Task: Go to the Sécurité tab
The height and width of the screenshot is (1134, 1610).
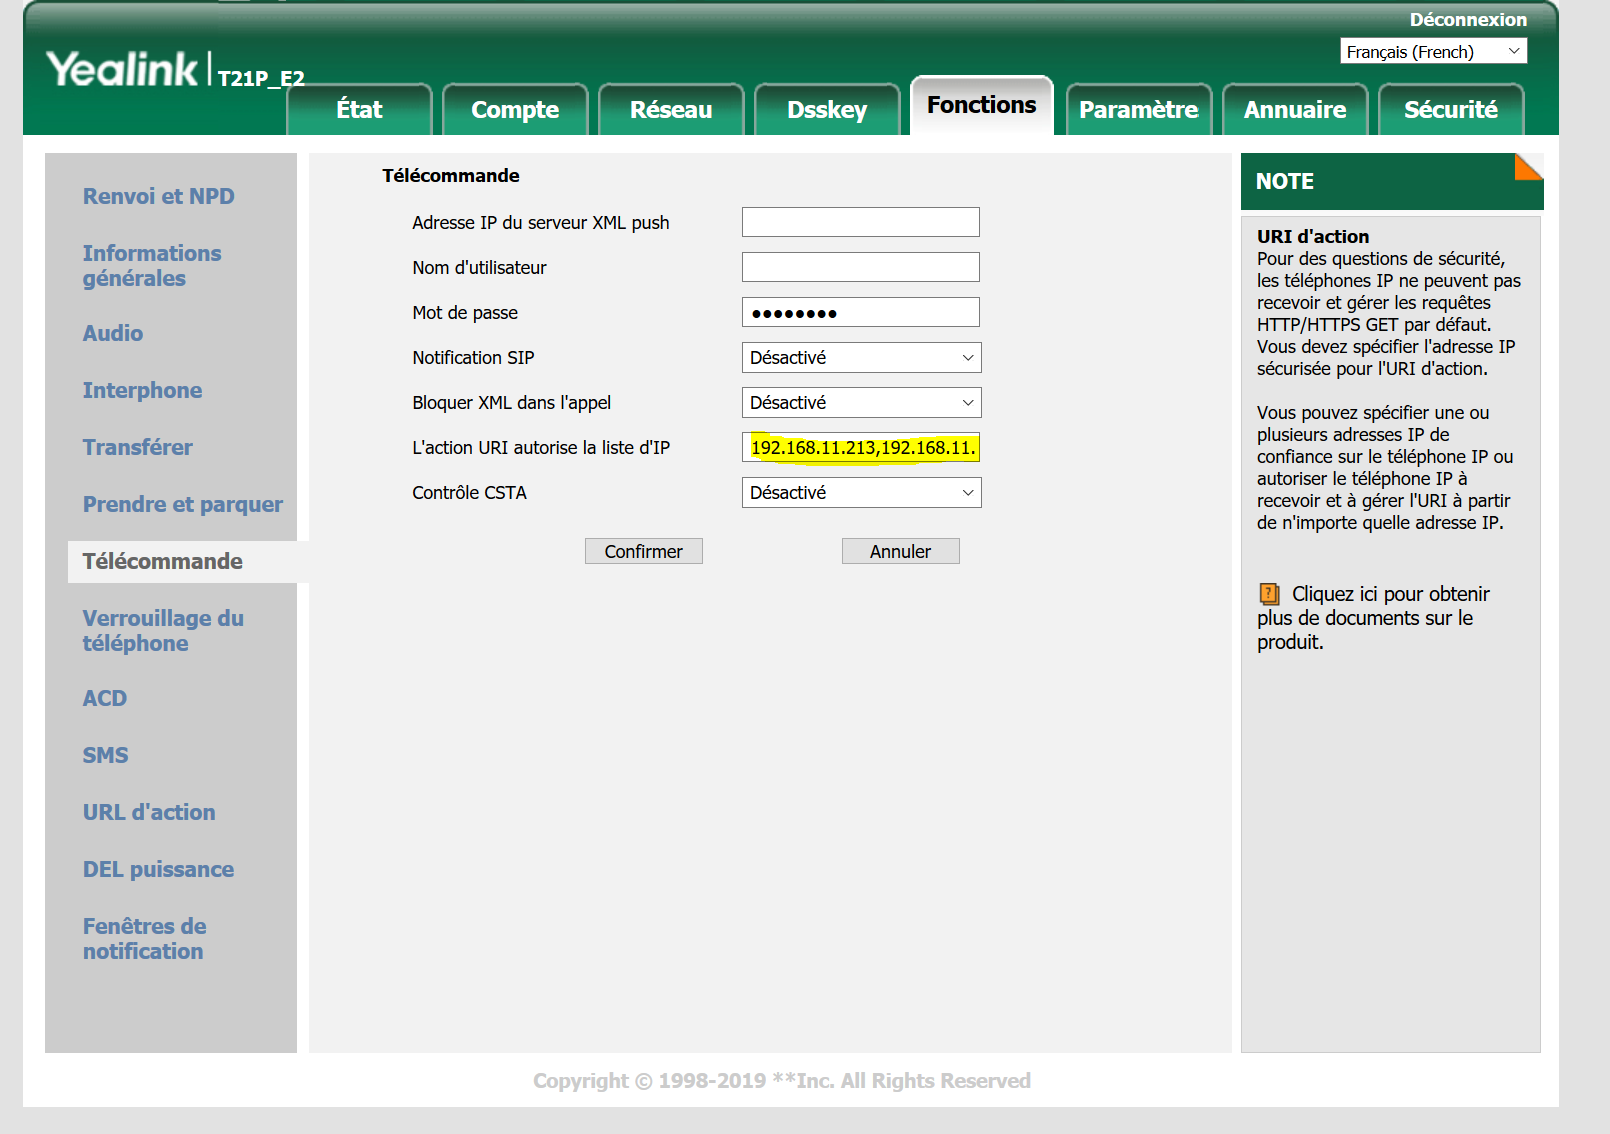Action: coord(1450,110)
